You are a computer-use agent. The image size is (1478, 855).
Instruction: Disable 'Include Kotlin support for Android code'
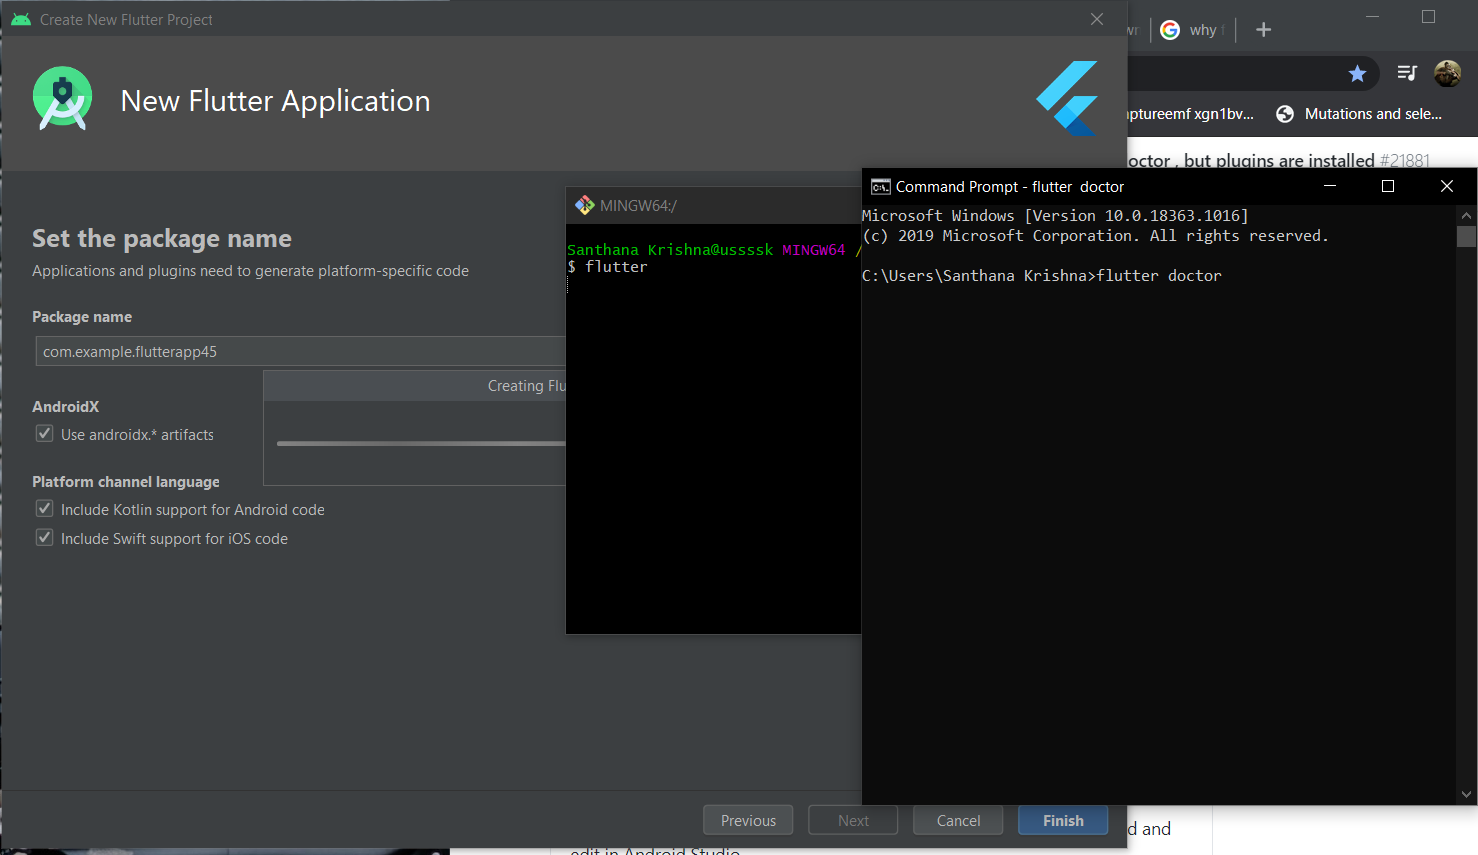44,508
